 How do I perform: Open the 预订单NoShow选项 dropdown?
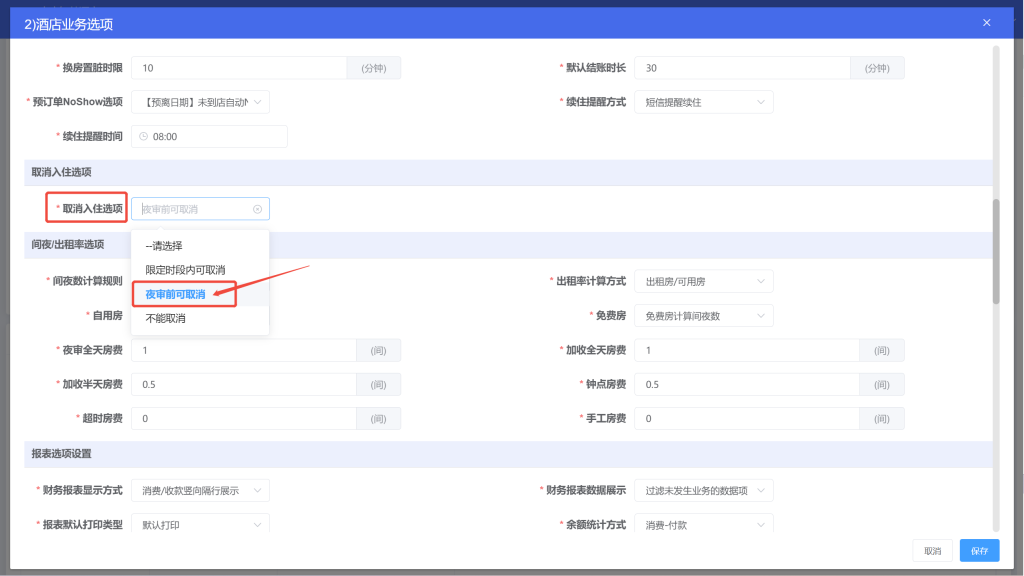(x=200, y=102)
